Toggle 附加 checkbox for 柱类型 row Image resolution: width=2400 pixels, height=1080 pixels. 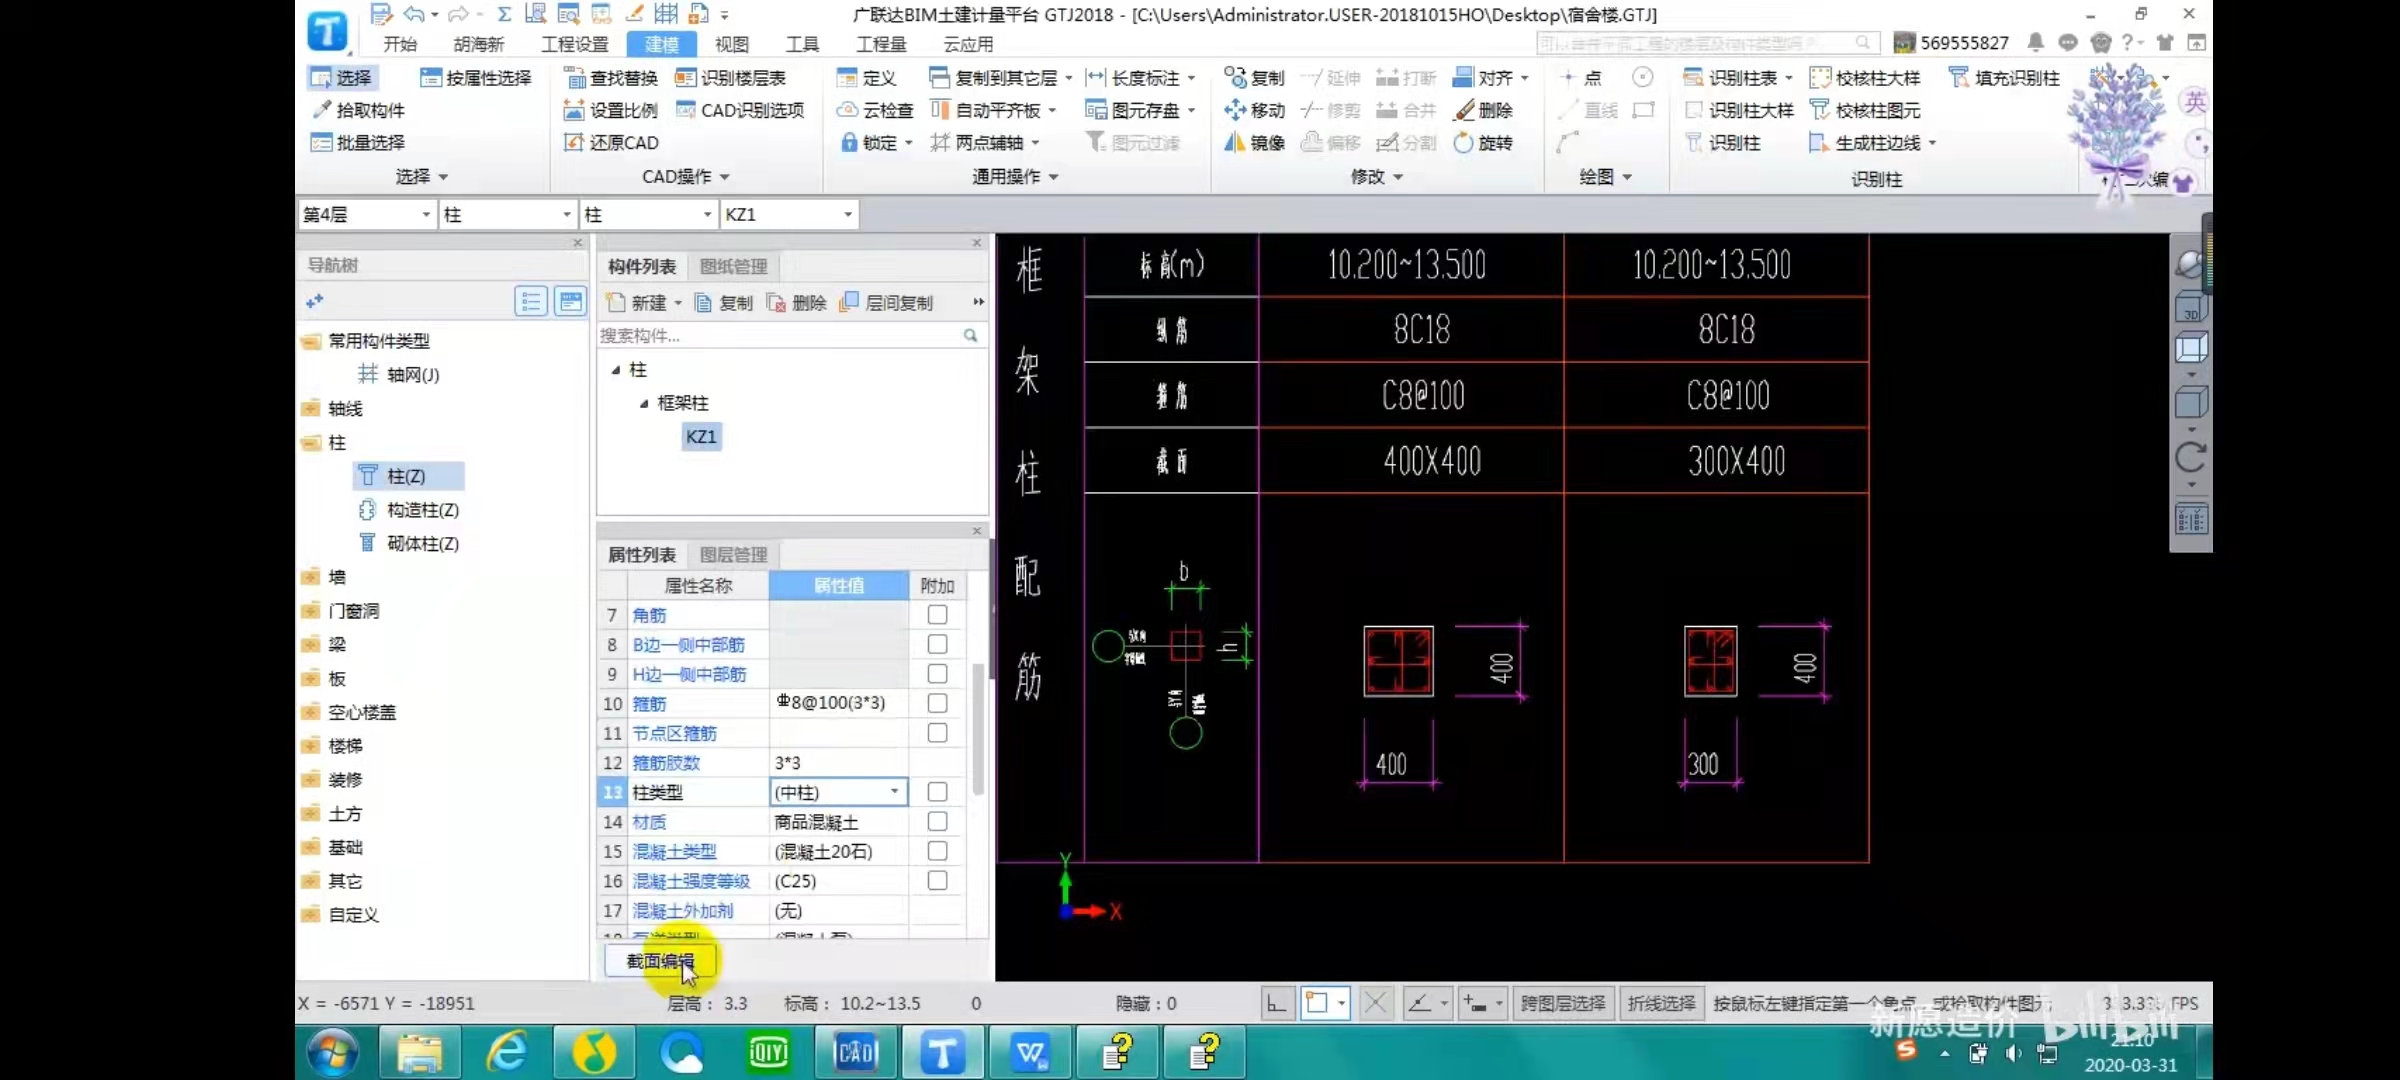tap(937, 792)
